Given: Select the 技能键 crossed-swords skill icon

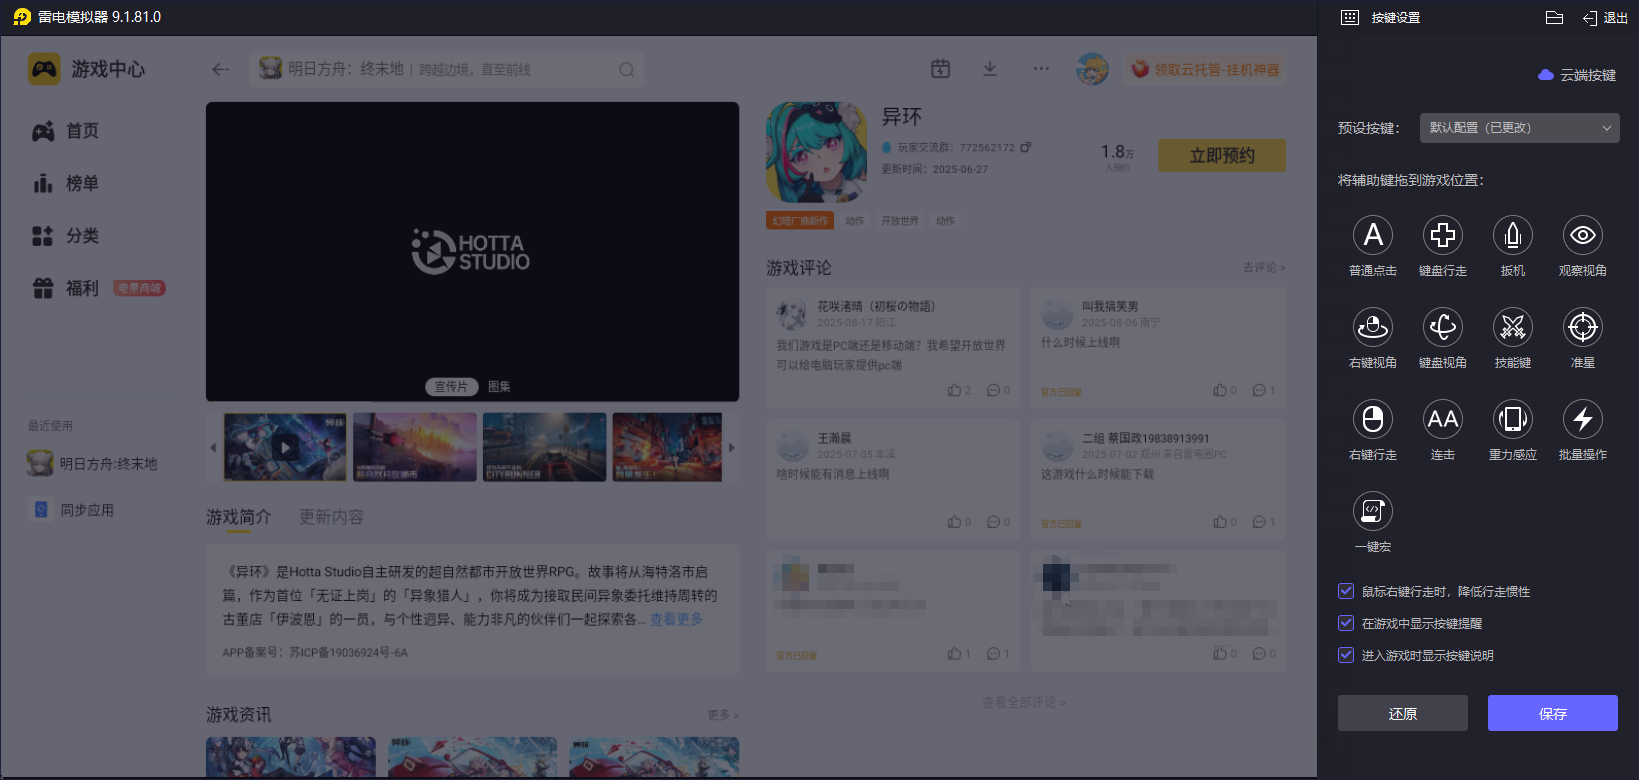Looking at the screenshot, I should tap(1513, 327).
